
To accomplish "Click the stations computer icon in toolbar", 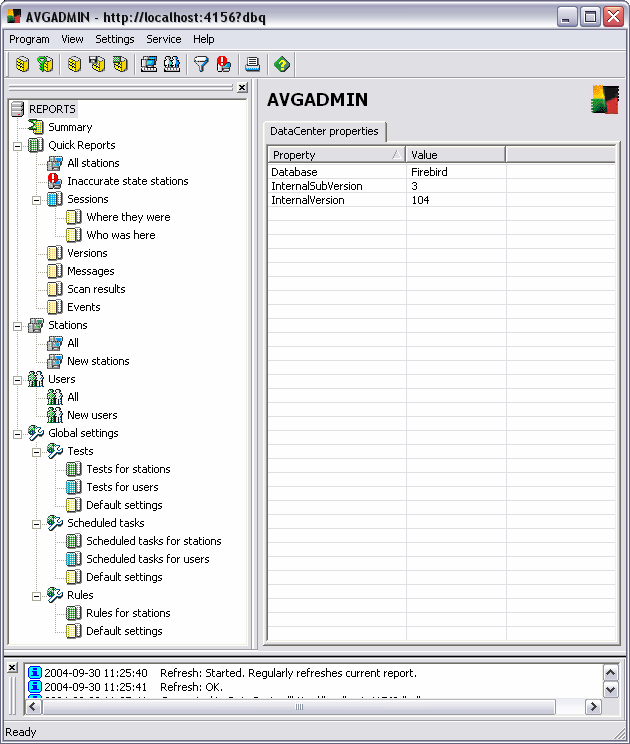I will coord(149,65).
